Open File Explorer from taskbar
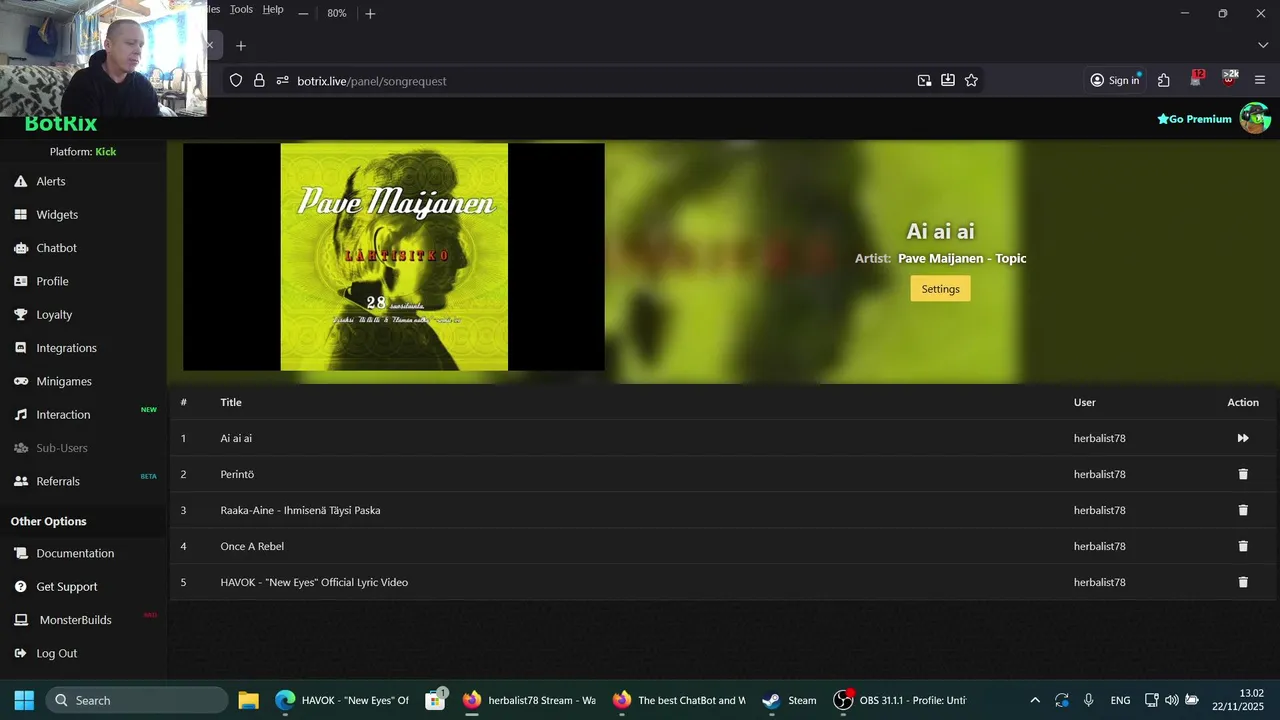The image size is (1280, 720). (x=248, y=700)
